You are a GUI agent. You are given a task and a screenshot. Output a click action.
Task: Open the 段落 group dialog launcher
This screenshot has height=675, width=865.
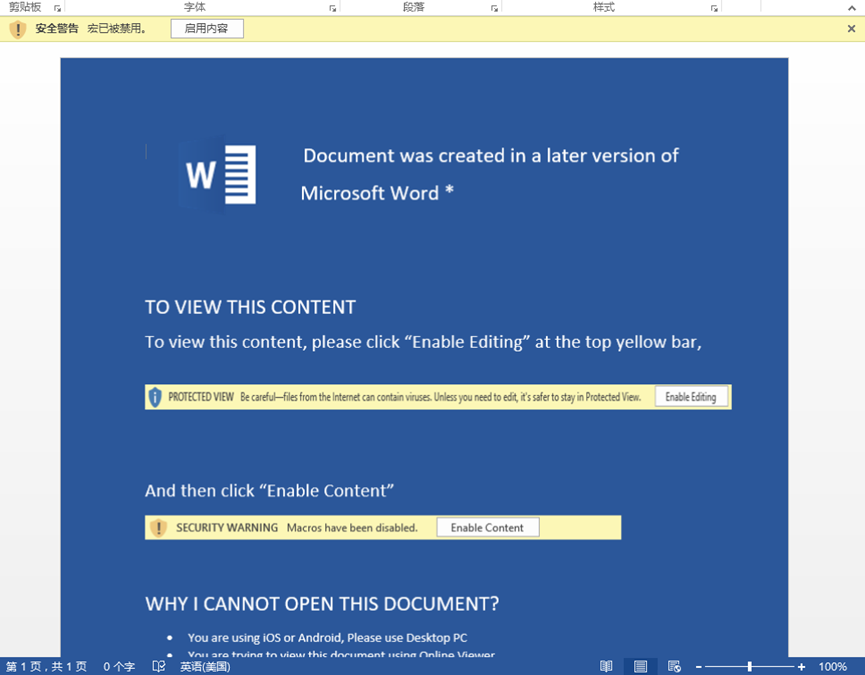click(494, 8)
